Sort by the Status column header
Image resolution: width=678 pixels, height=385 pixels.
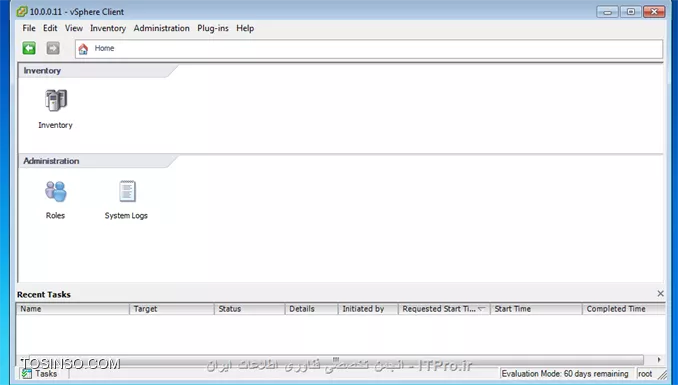coord(249,309)
